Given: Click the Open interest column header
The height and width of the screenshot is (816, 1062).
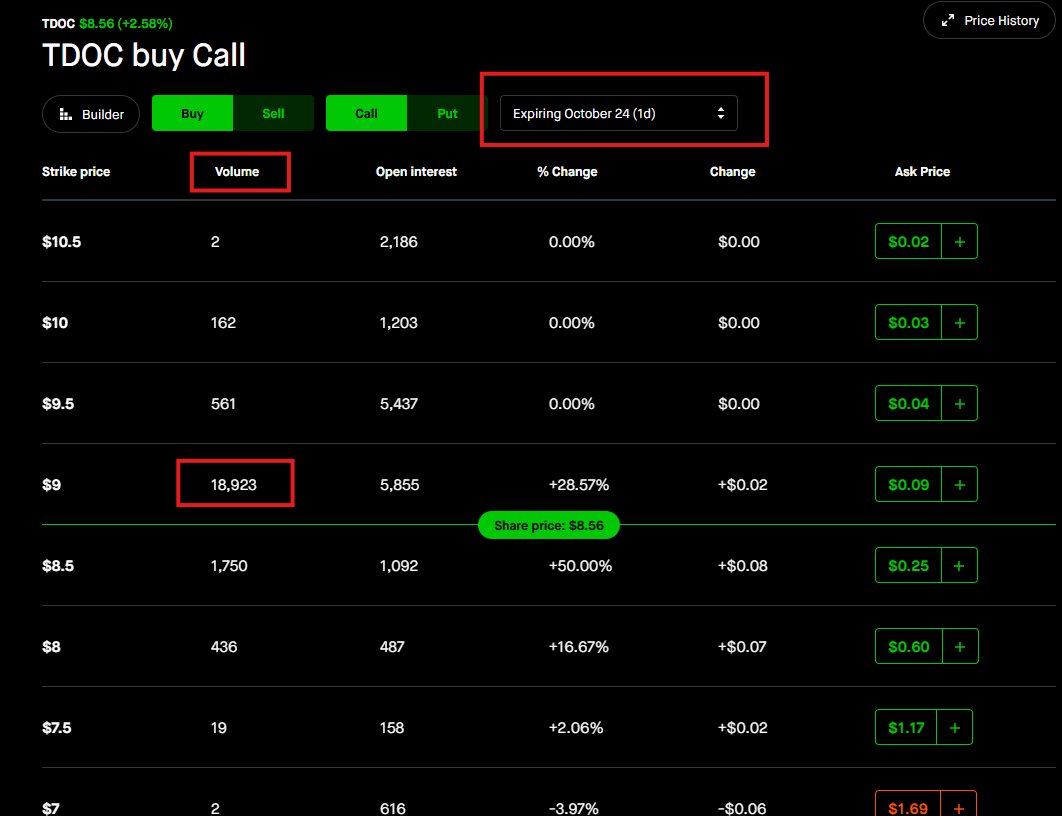Looking at the screenshot, I should [416, 171].
